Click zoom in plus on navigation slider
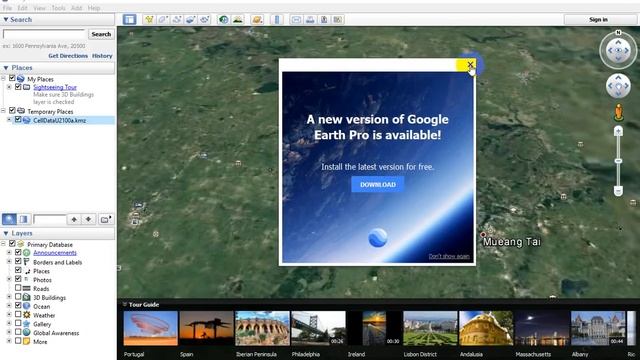This screenshot has width=640, height=360. [618, 131]
